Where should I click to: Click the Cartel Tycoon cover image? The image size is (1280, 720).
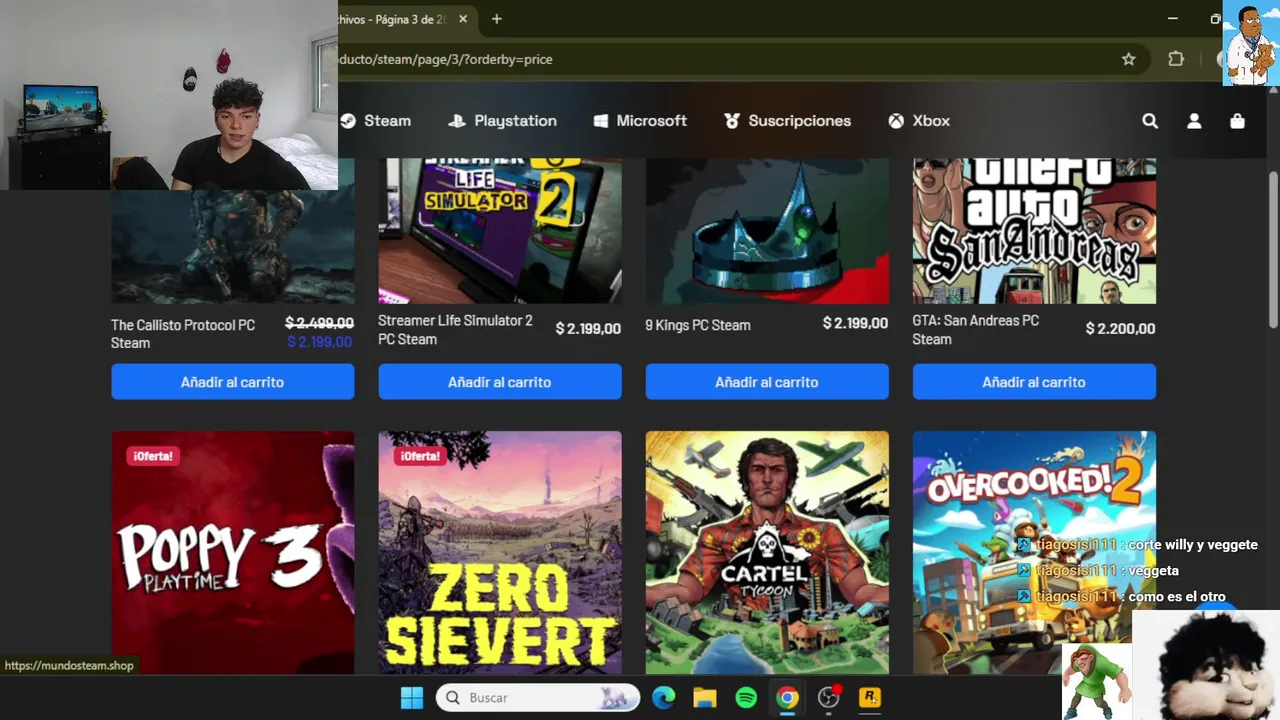pos(767,553)
